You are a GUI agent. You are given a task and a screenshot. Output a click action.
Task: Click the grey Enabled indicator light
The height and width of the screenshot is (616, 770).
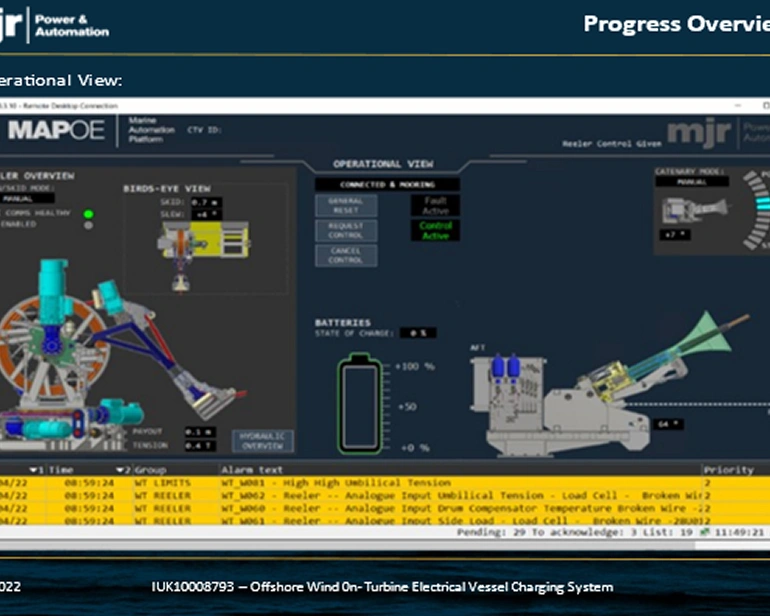[88, 225]
